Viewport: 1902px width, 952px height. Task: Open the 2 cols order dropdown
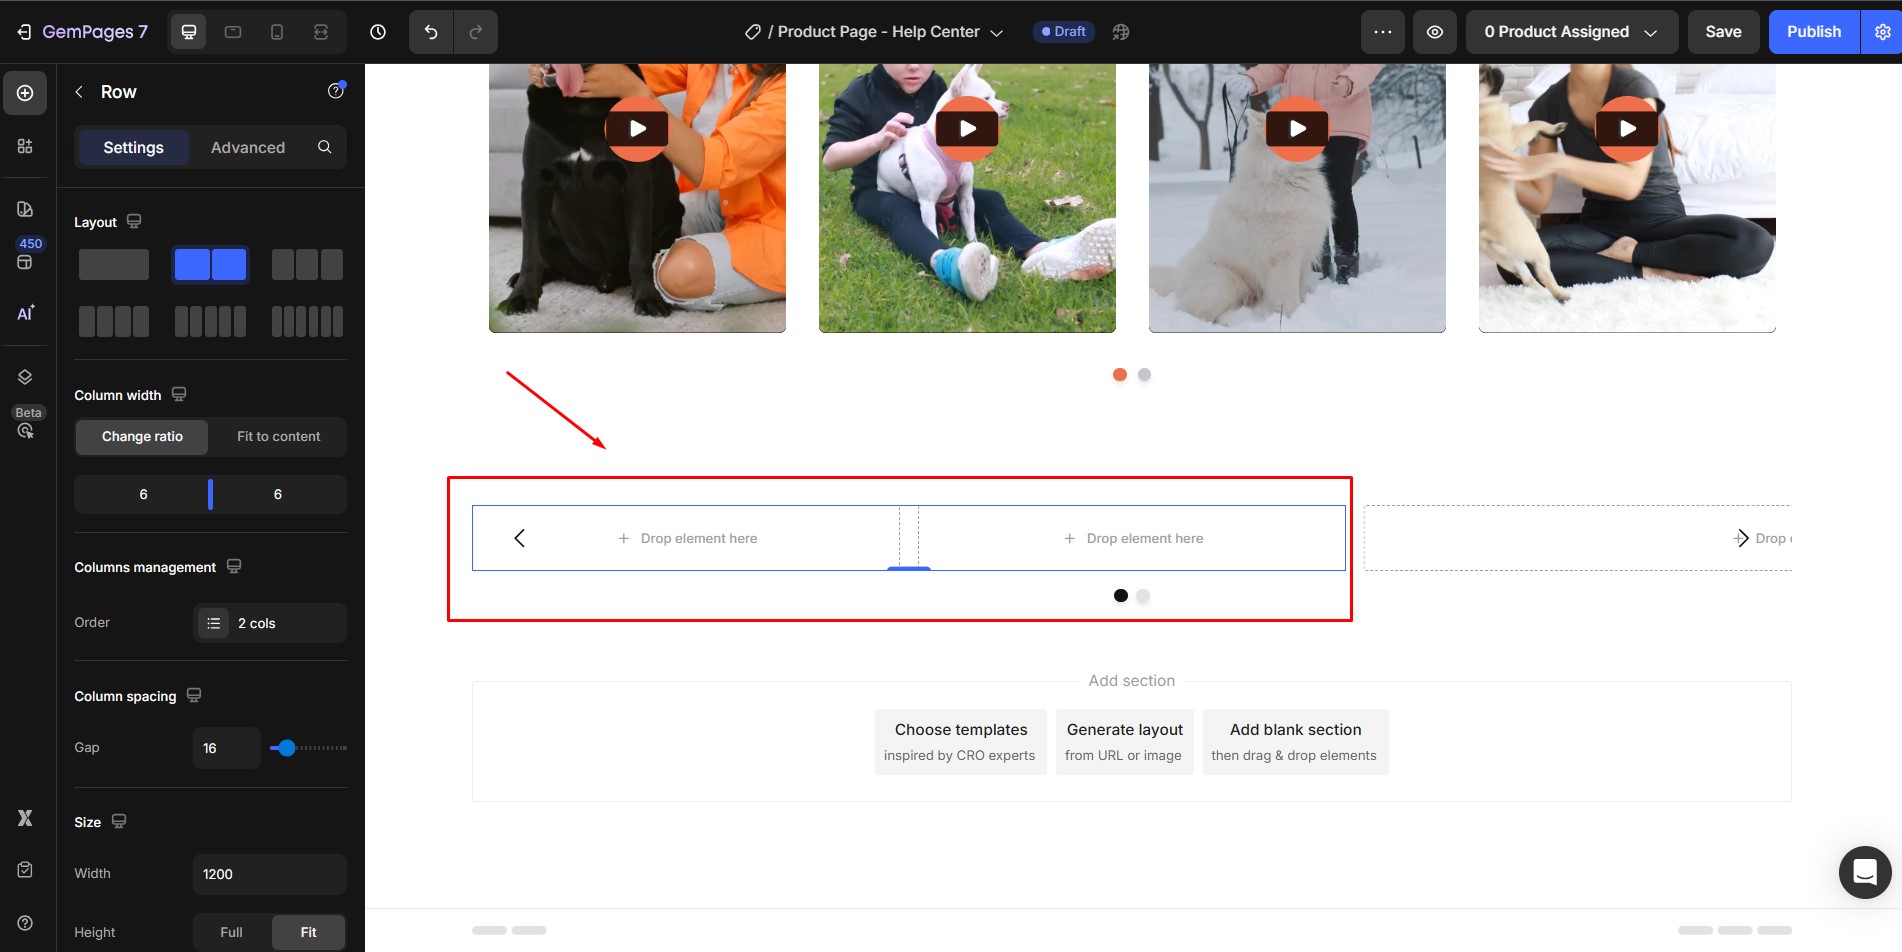click(x=270, y=623)
